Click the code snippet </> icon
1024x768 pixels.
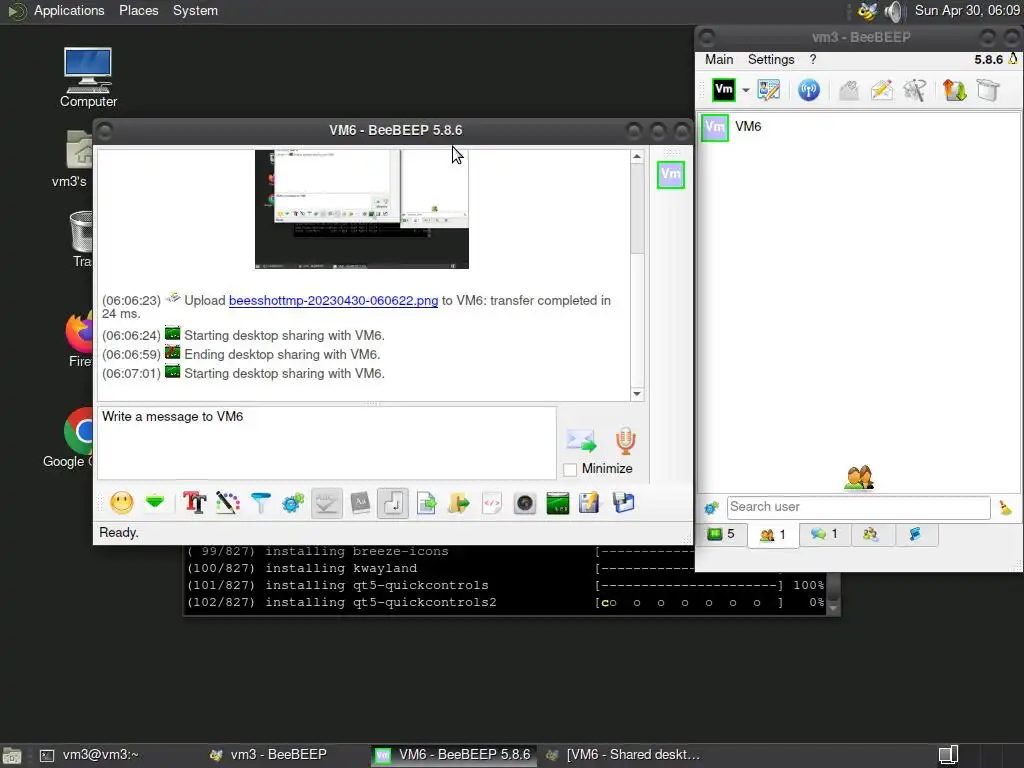(x=492, y=503)
